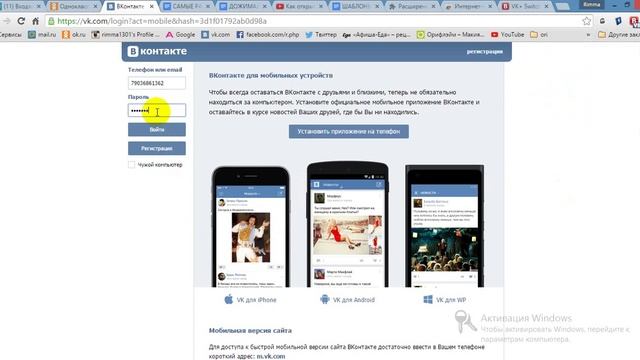Open the Афиша-Еда bookmark
This screenshot has width=640, height=360.
pyautogui.click(x=376, y=35)
